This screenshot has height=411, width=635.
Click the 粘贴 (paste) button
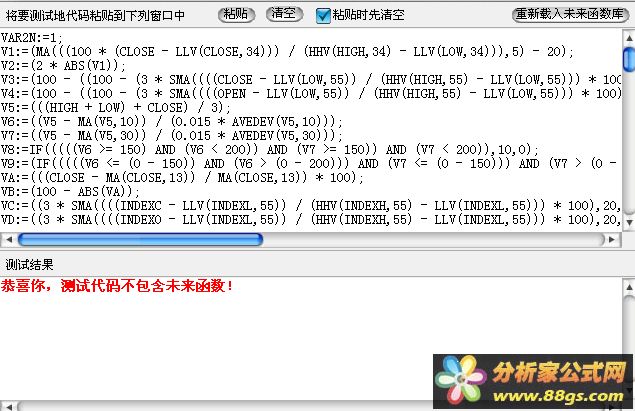click(236, 15)
